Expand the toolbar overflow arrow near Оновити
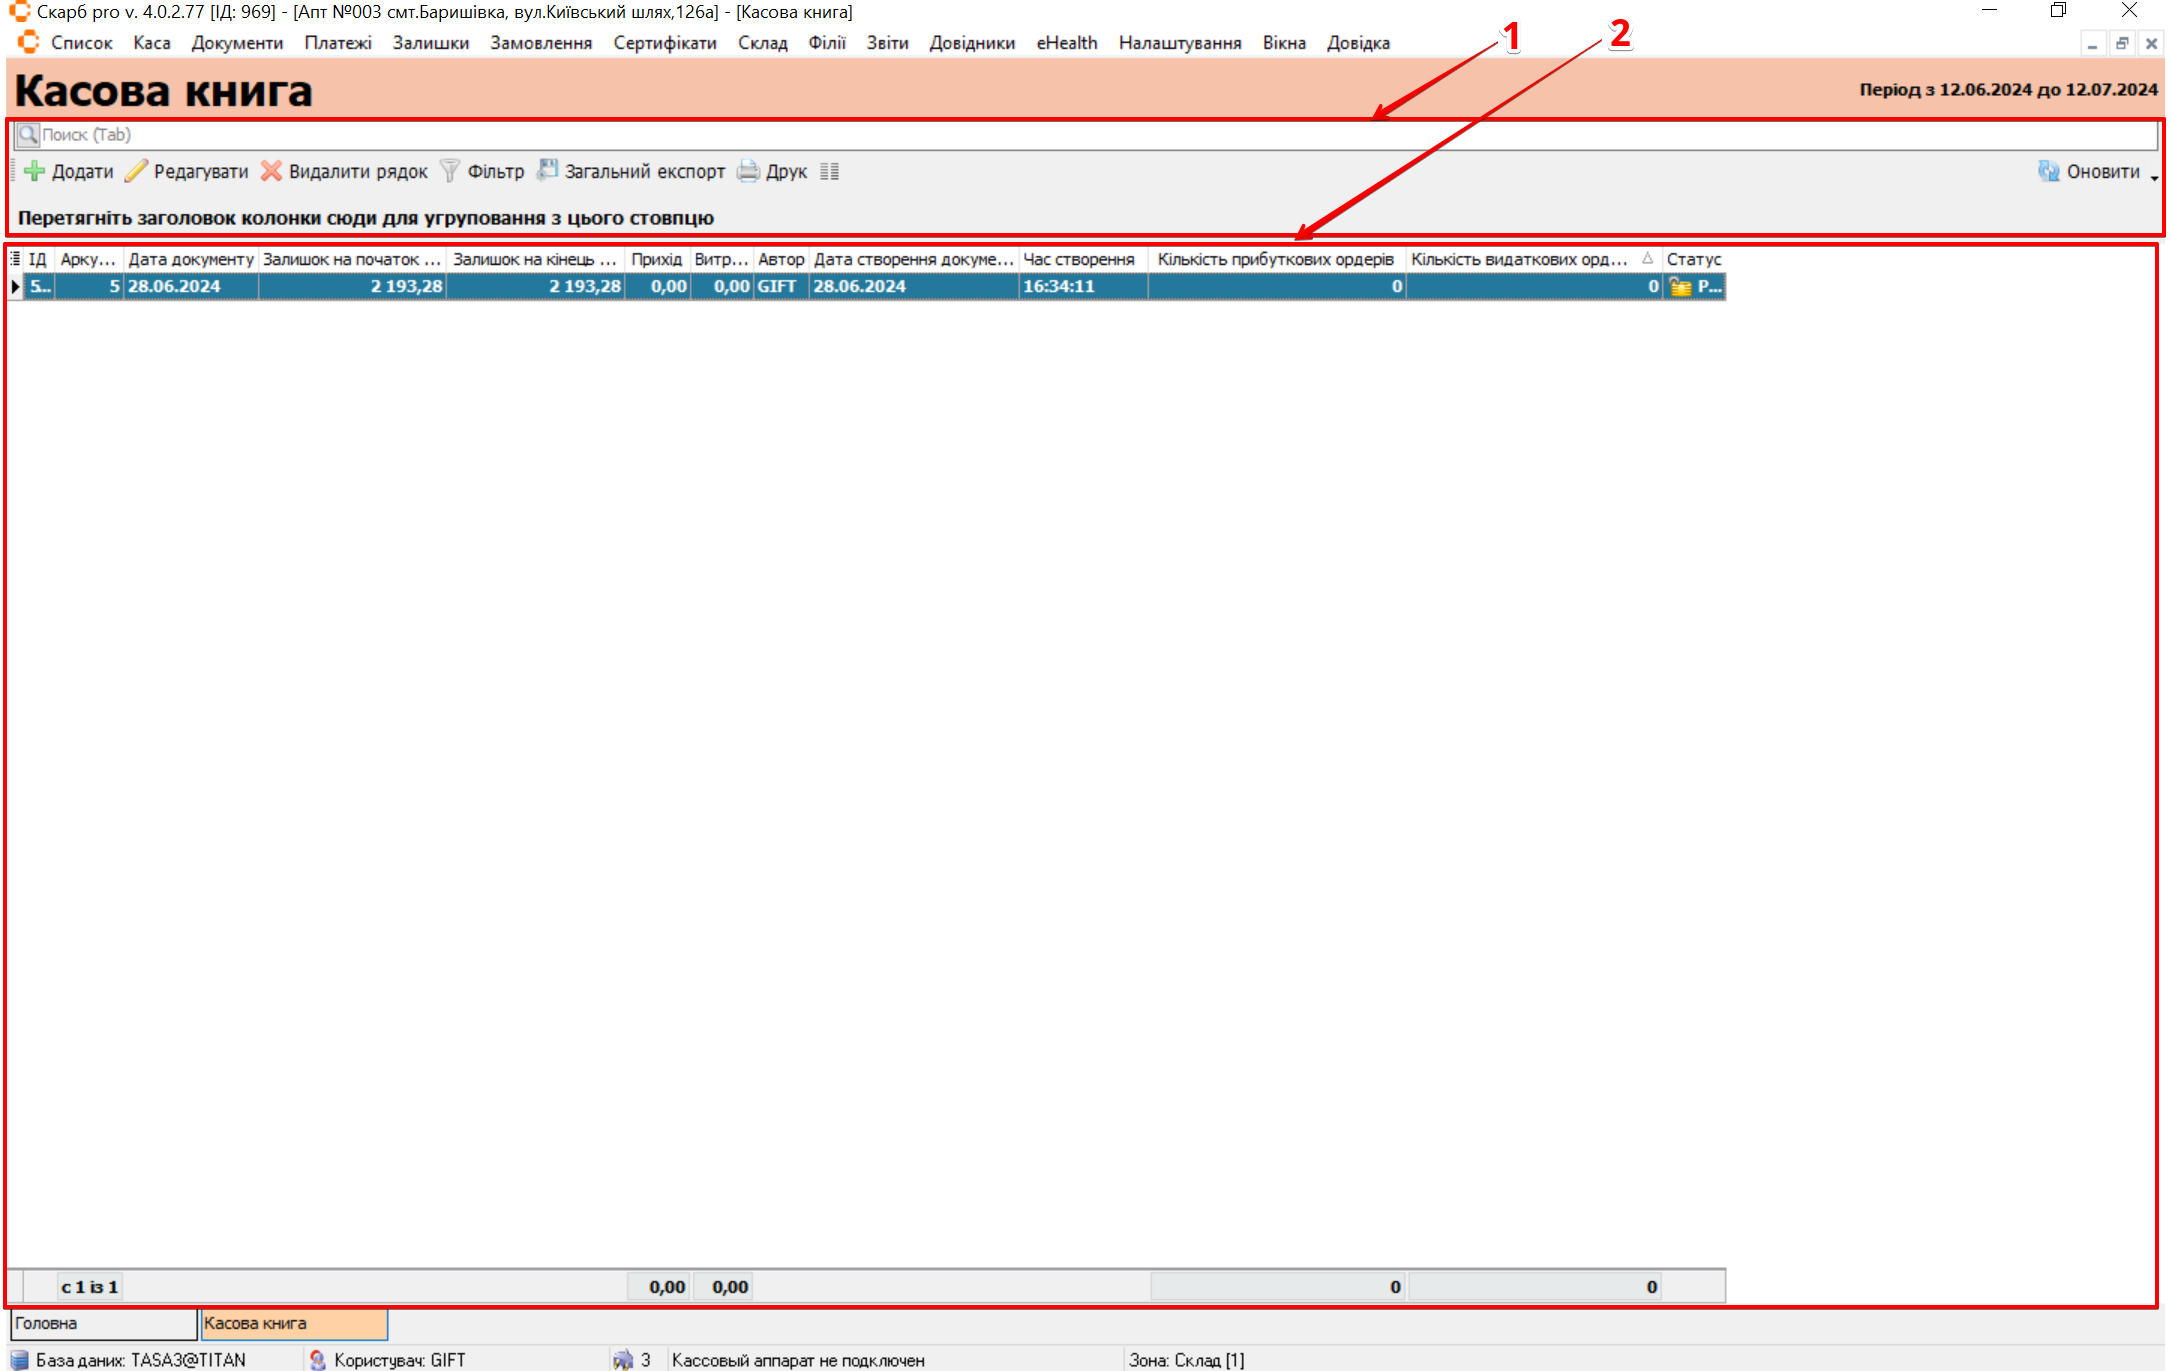 point(2154,177)
